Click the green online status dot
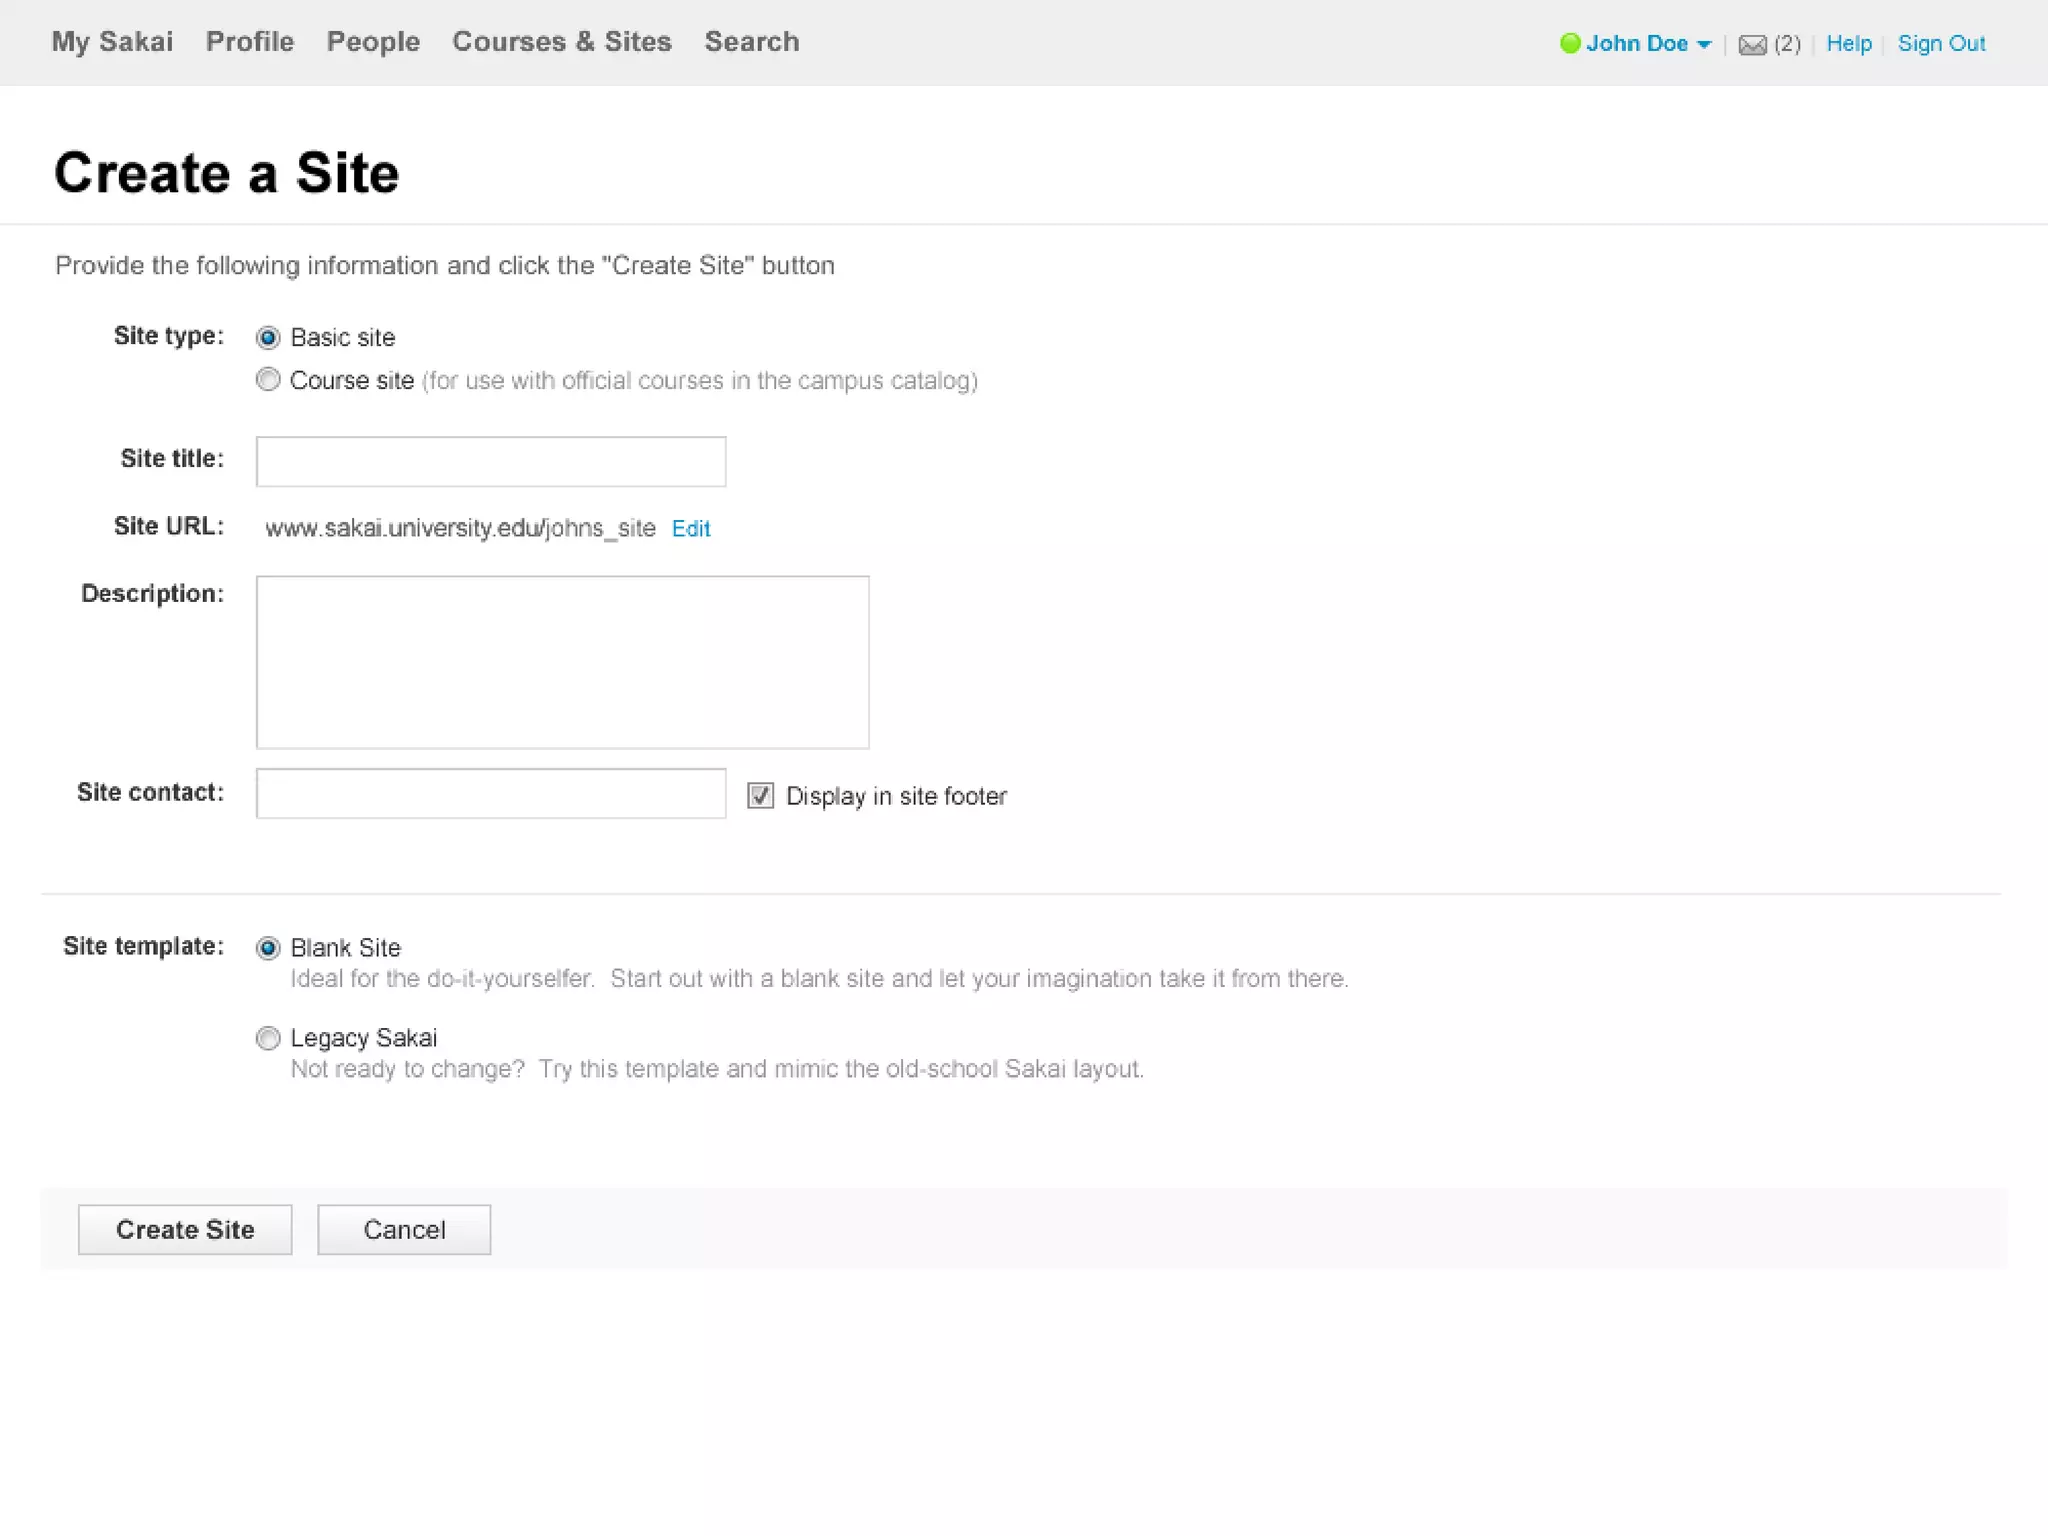 click(x=1570, y=43)
